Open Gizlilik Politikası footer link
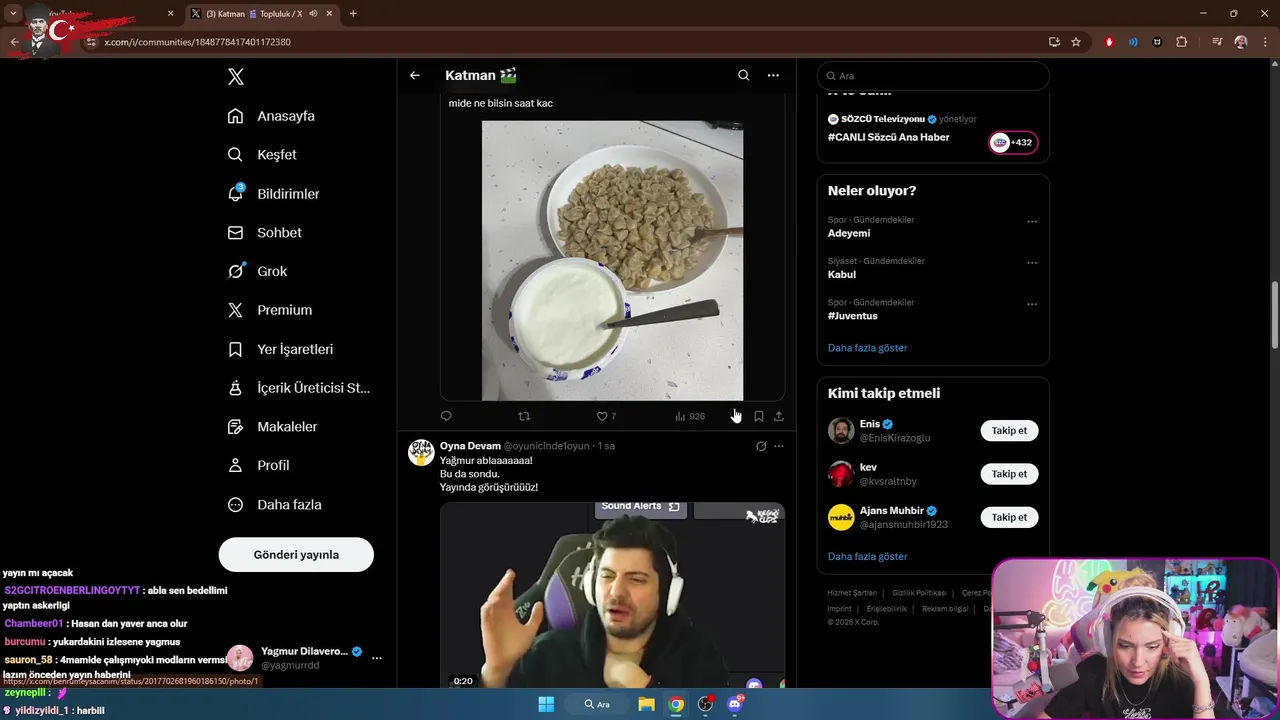 tap(919, 593)
